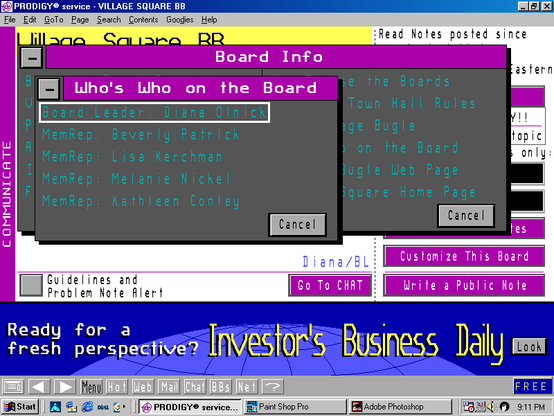
Task: Open the Edit menu
Action: (x=30, y=20)
